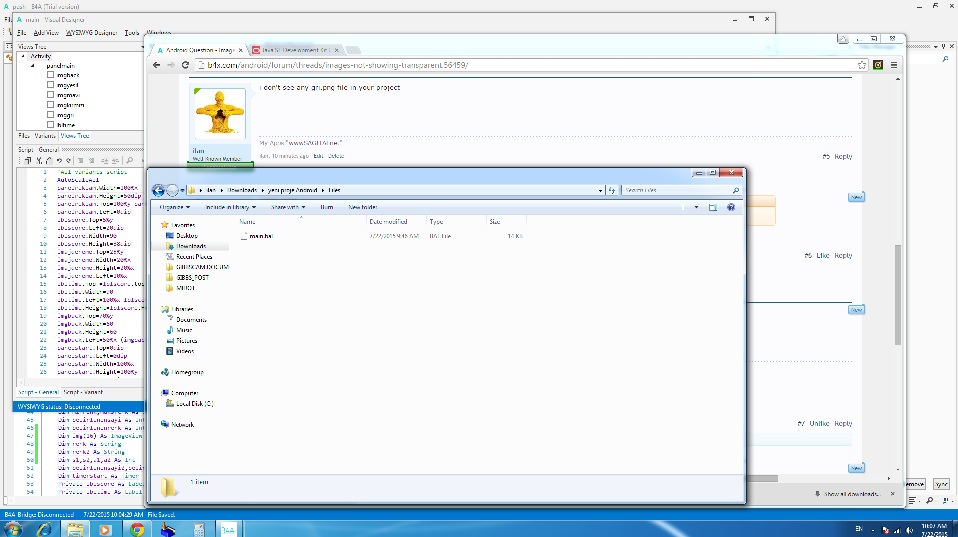Open the Chrome hamburger menu
This screenshot has width=958, height=537.
tap(894, 65)
